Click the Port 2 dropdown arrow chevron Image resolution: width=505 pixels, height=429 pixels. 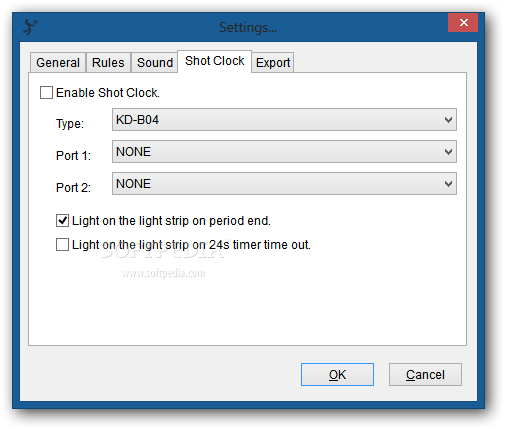(448, 184)
